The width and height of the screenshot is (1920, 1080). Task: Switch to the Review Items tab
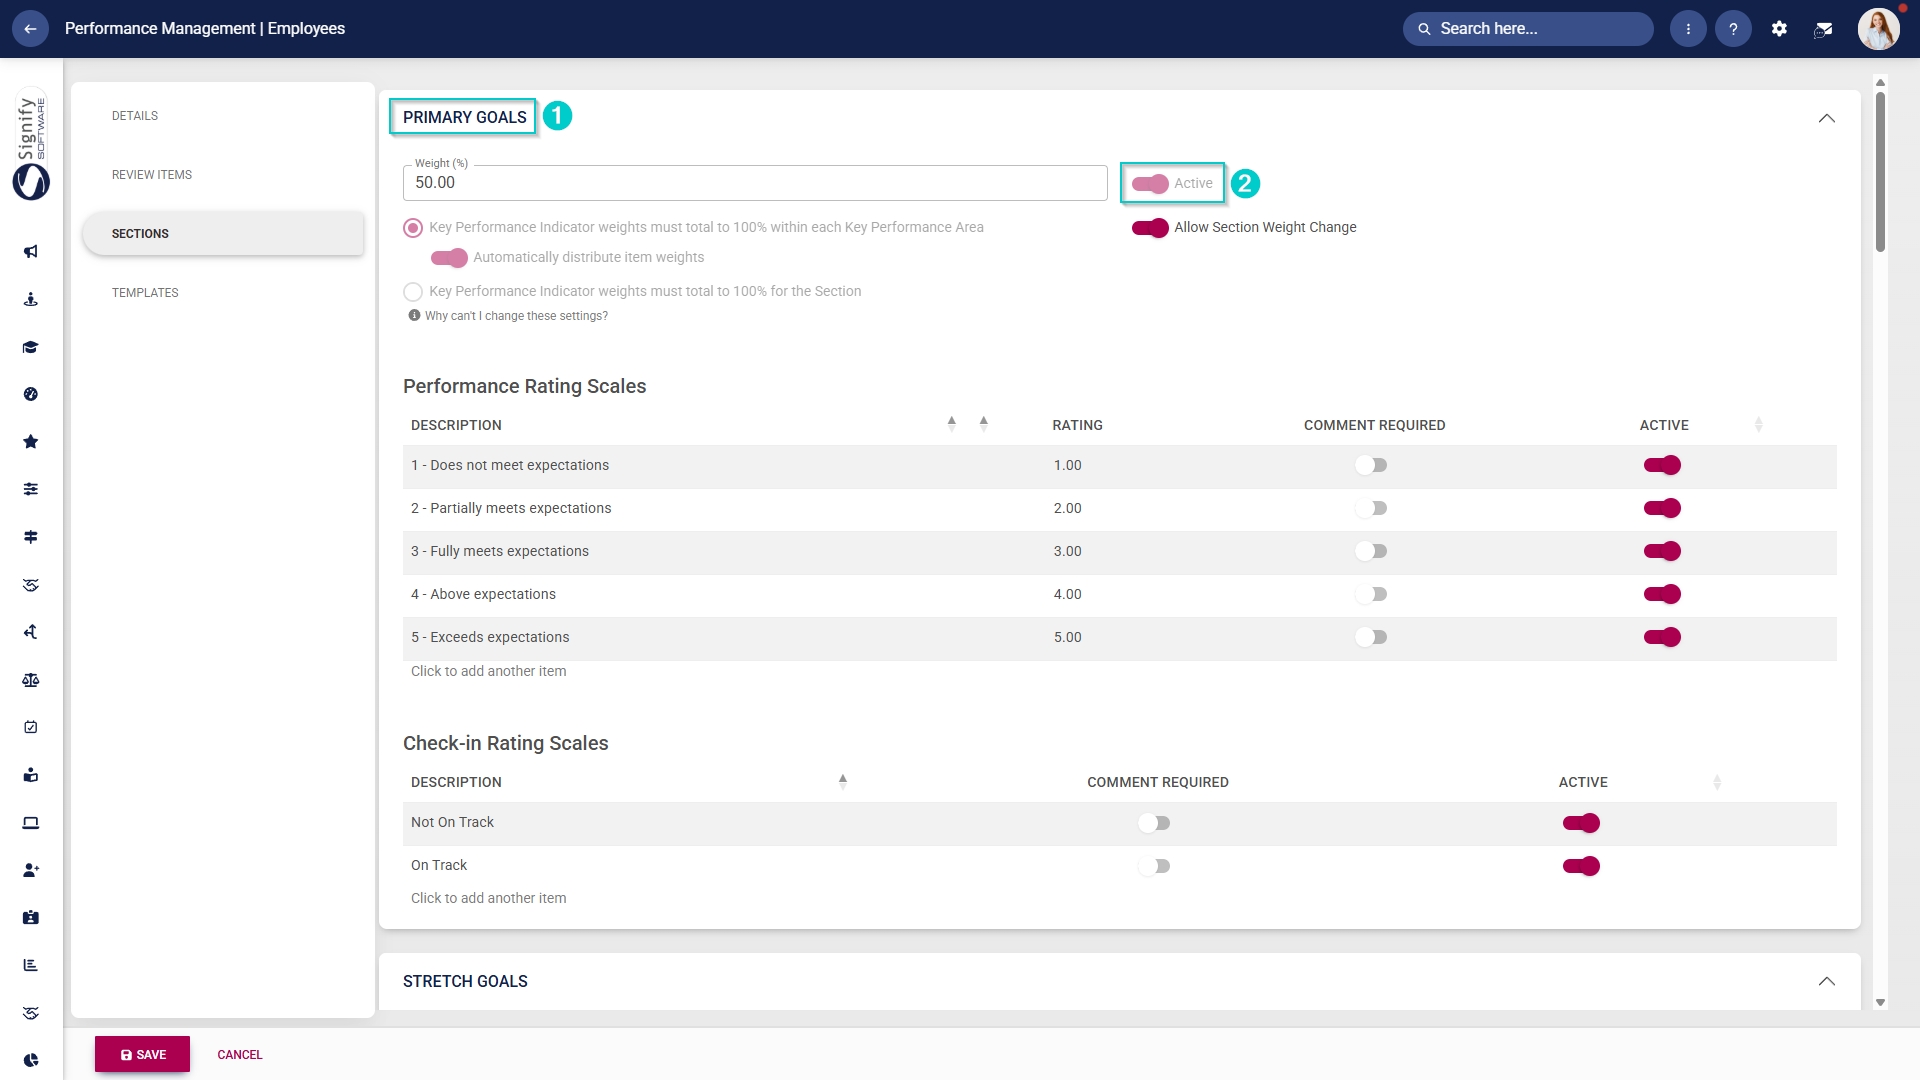tap(152, 175)
